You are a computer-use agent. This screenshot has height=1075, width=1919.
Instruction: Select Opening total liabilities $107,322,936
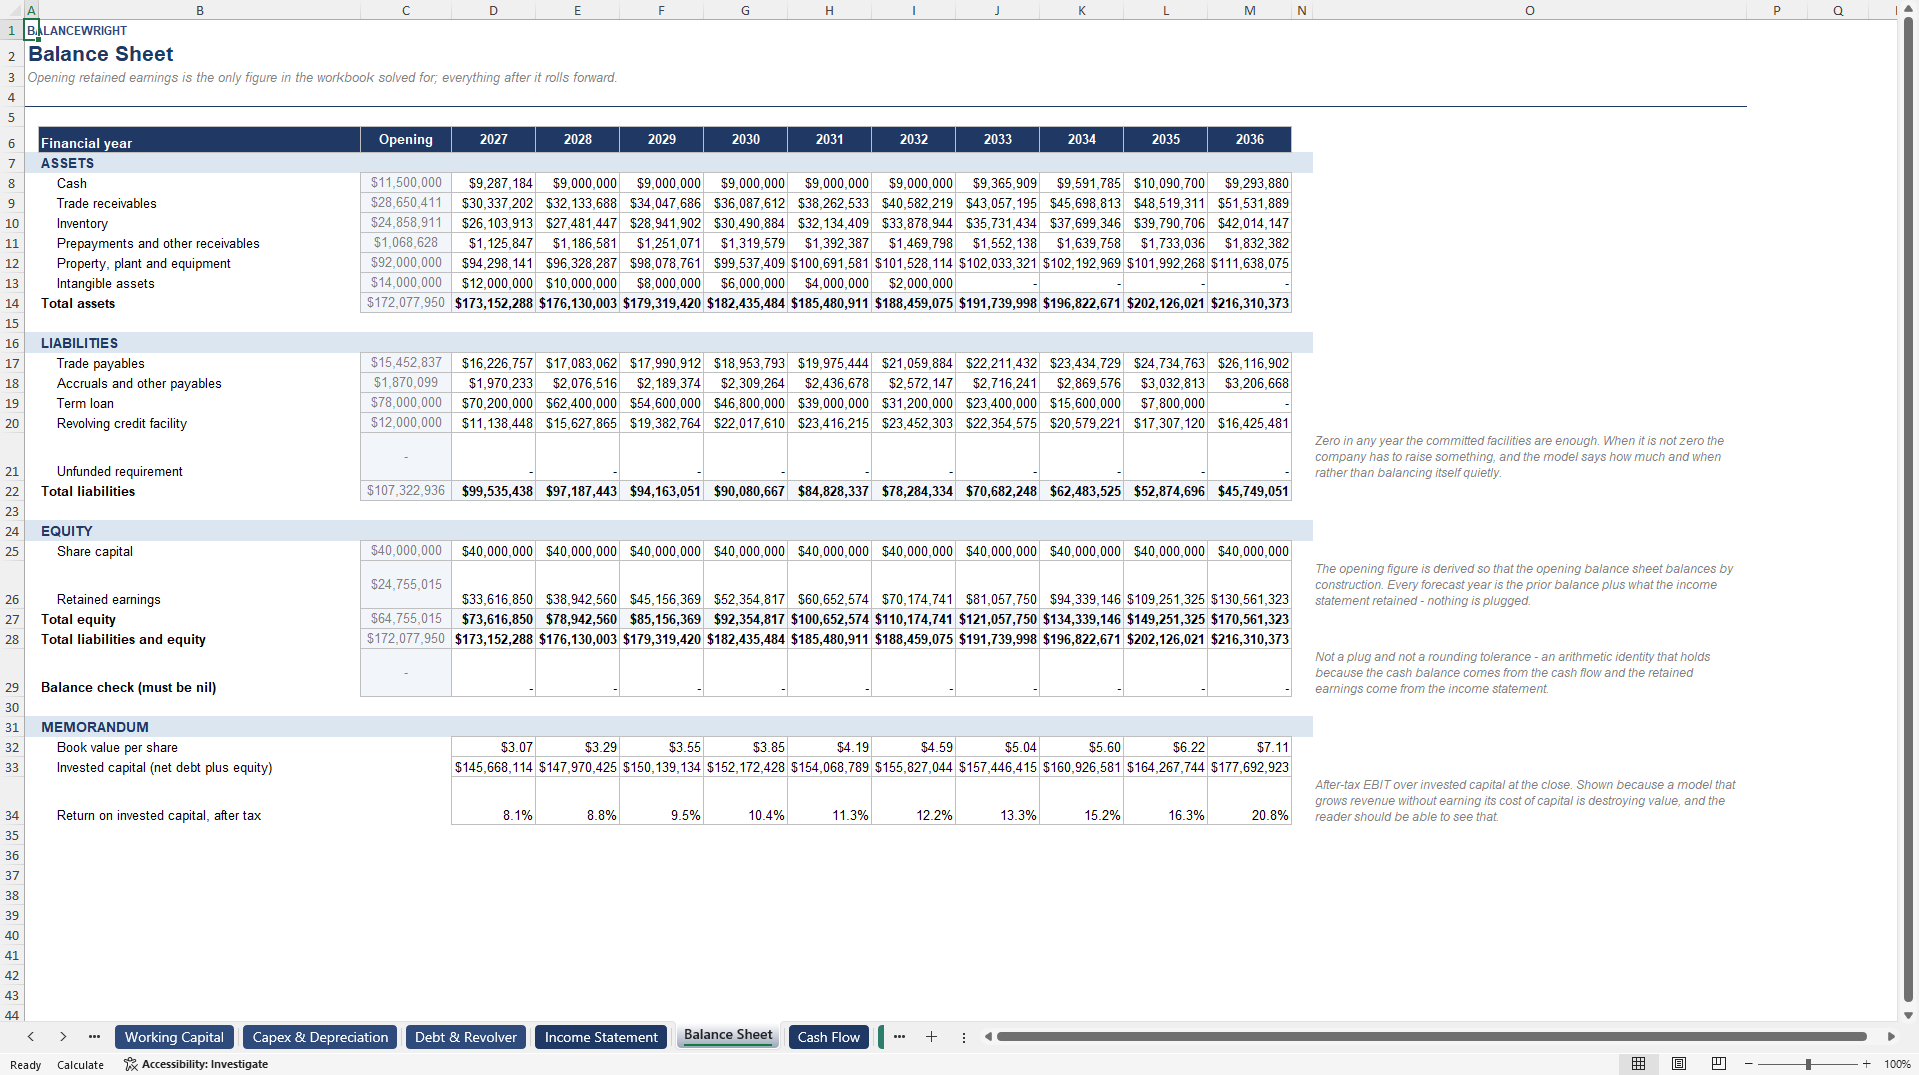pyautogui.click(x=406, y=491)
